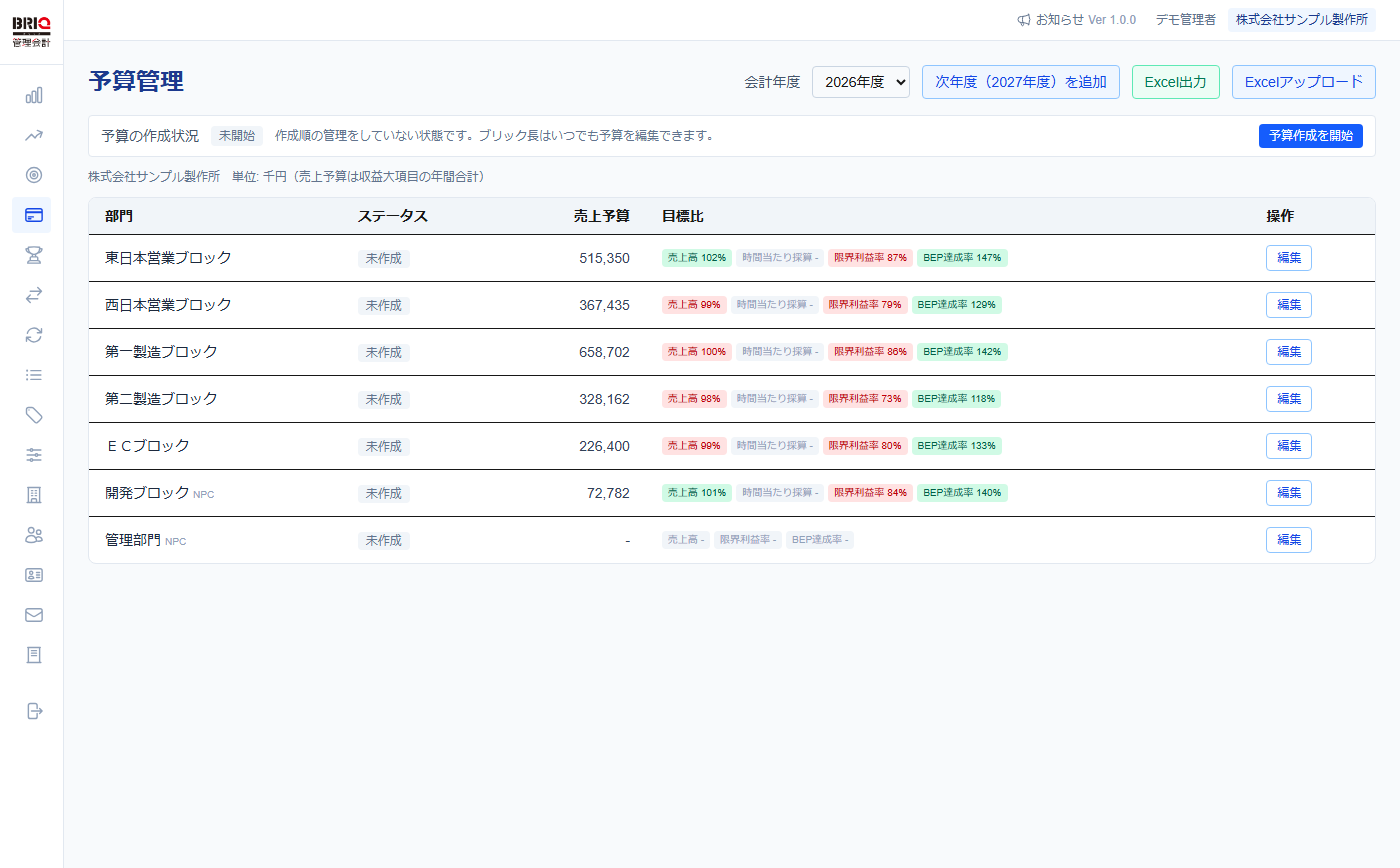Click the 予算管理 page heading
This screenshot has width=1400, height=868.
136,82
